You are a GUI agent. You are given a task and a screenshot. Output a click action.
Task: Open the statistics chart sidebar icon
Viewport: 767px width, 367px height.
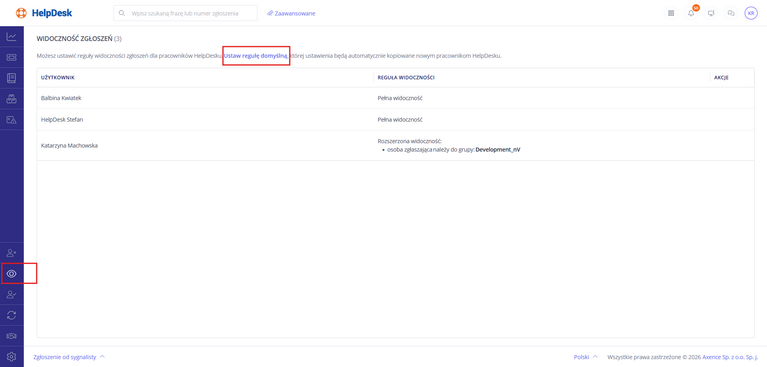click(11, 37)
